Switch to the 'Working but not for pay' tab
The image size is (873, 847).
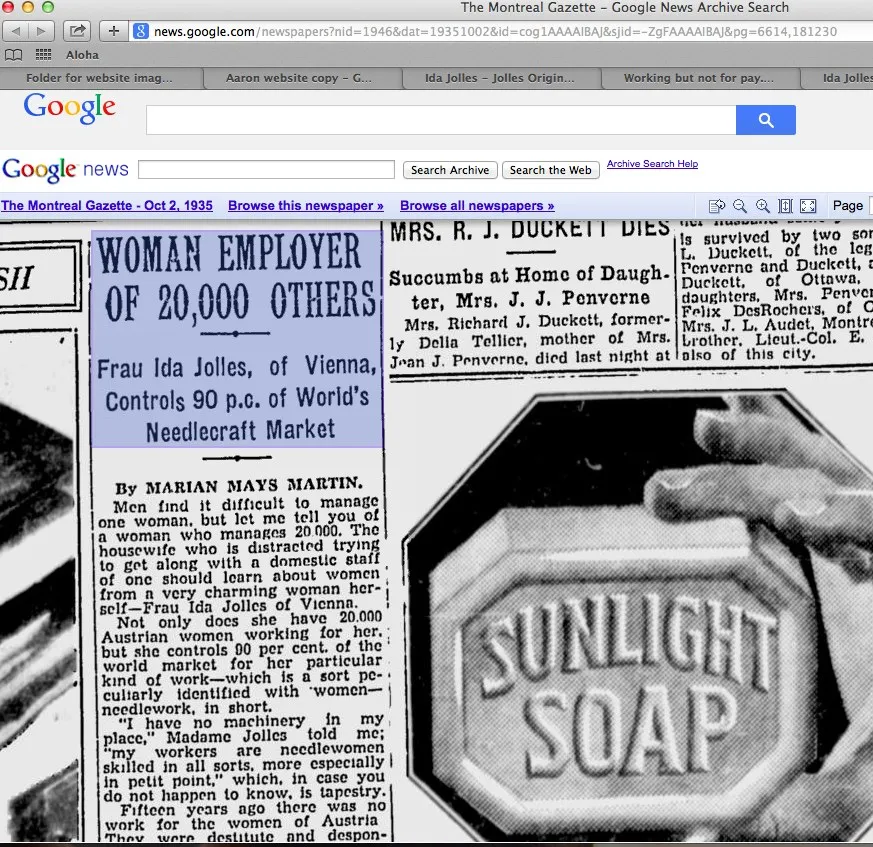point(698,78)
